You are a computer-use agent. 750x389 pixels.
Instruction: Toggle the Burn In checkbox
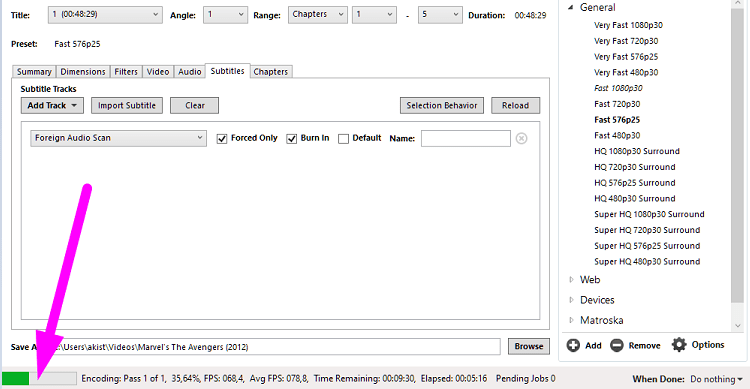click(x=291, y=139)
